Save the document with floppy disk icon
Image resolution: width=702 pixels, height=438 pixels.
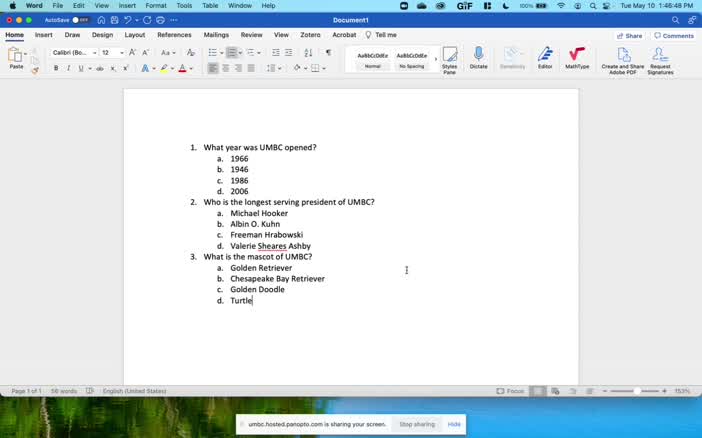tap(115, 20)
